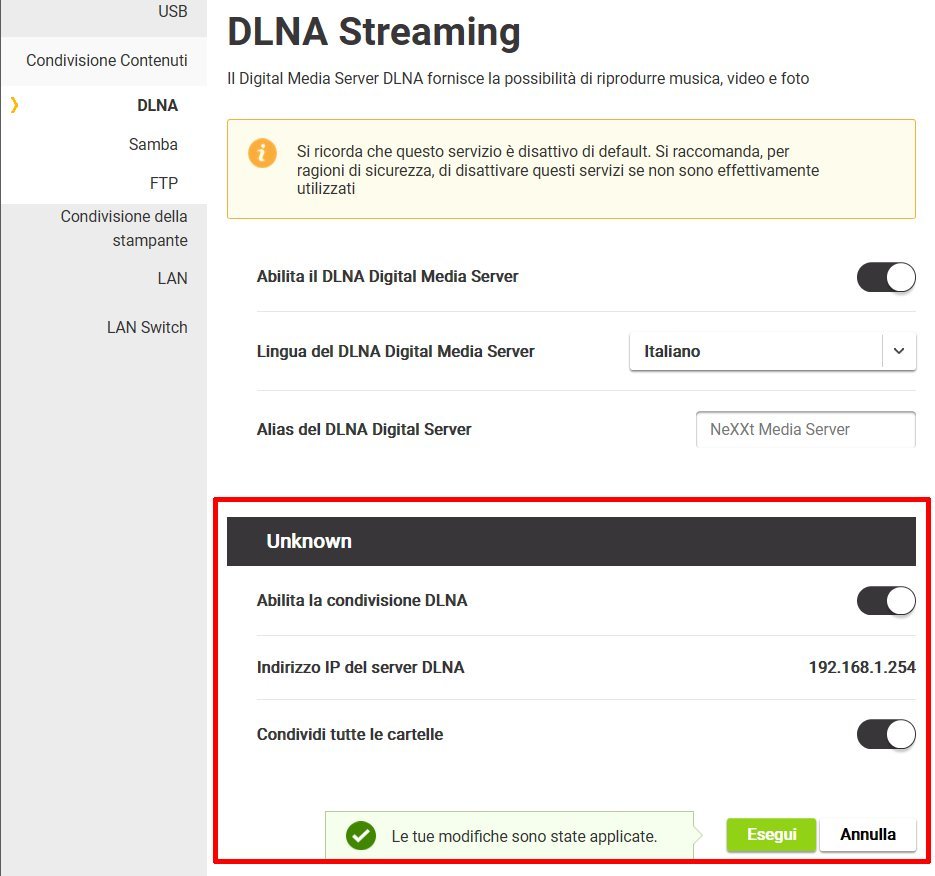
Task: Click 'Le tue modifiche sono state applicate.' message
Action: (524, 836)
